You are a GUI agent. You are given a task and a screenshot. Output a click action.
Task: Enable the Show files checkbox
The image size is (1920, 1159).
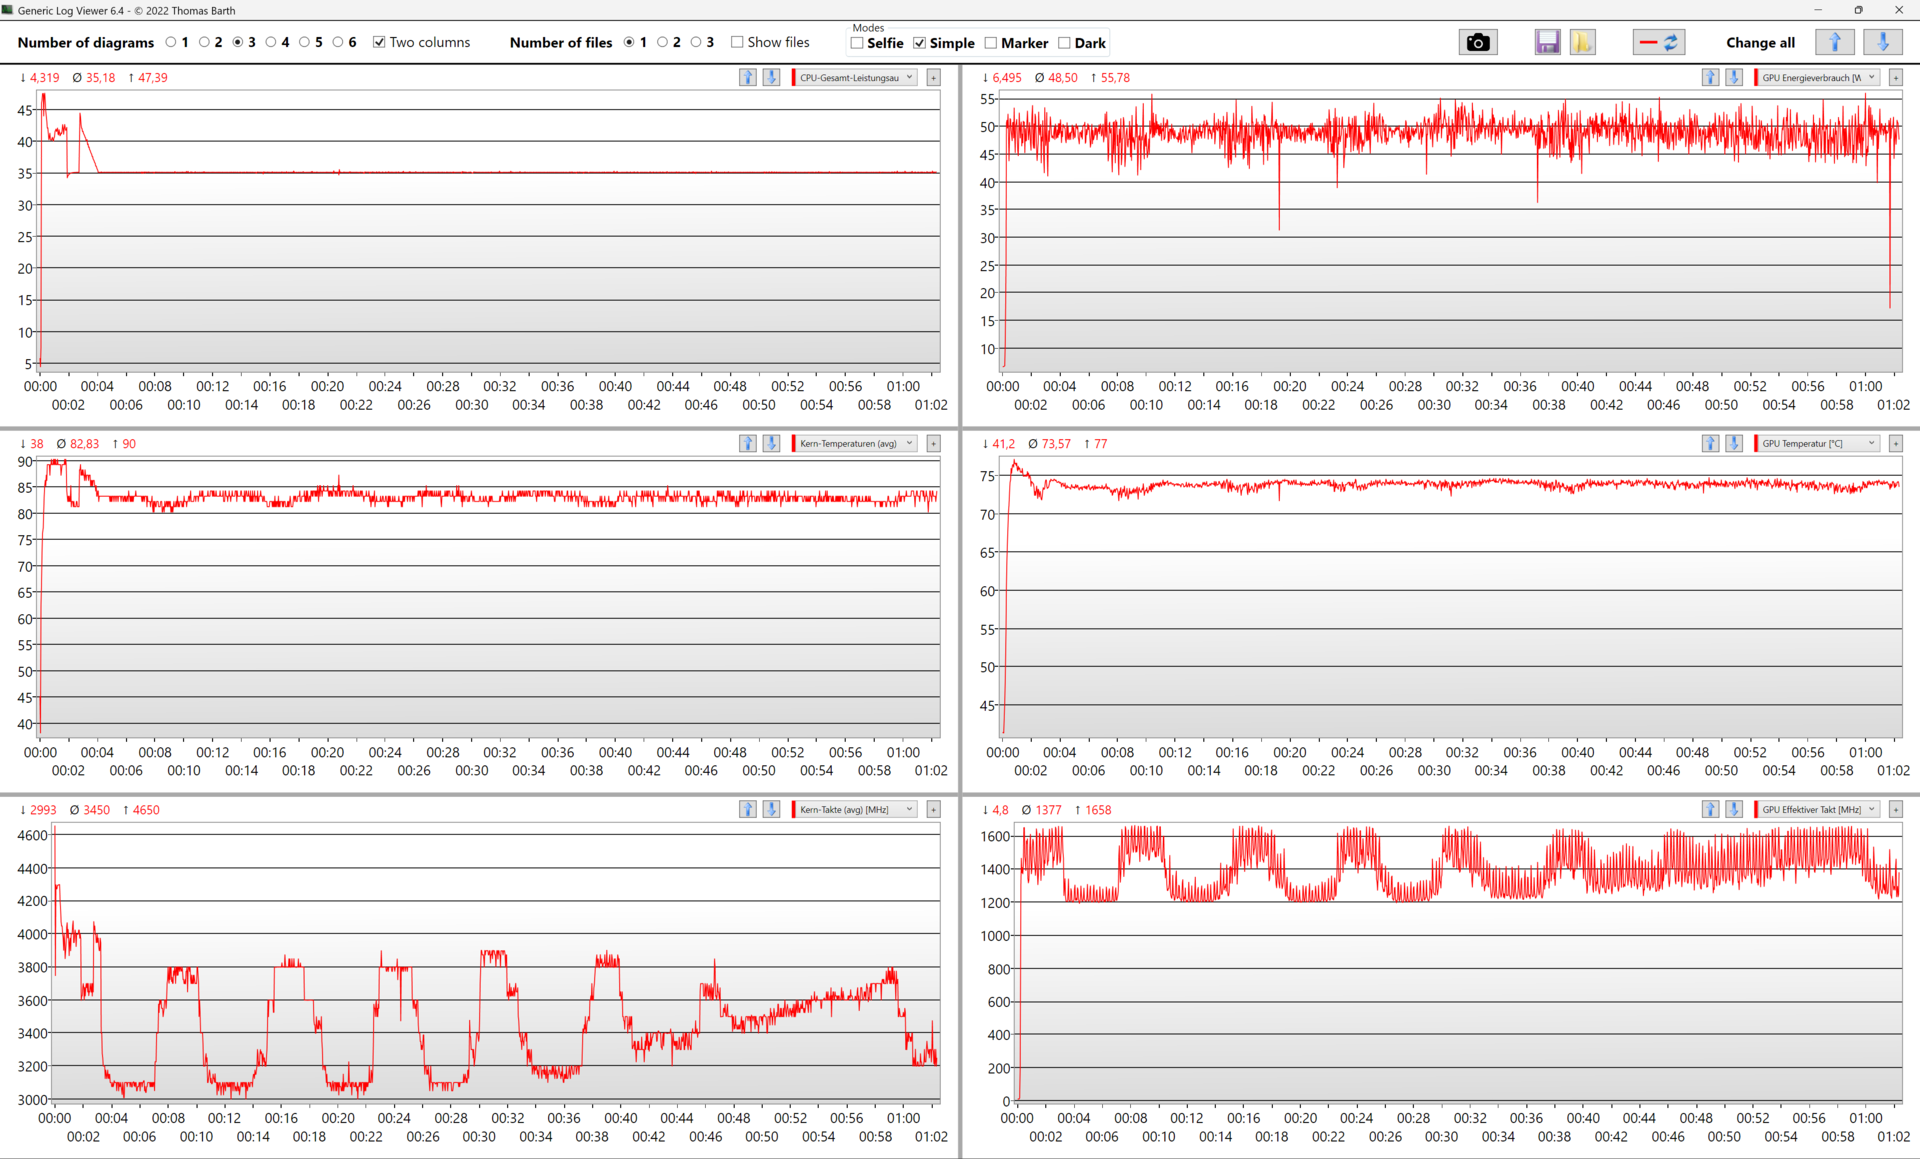pos(737,42)
